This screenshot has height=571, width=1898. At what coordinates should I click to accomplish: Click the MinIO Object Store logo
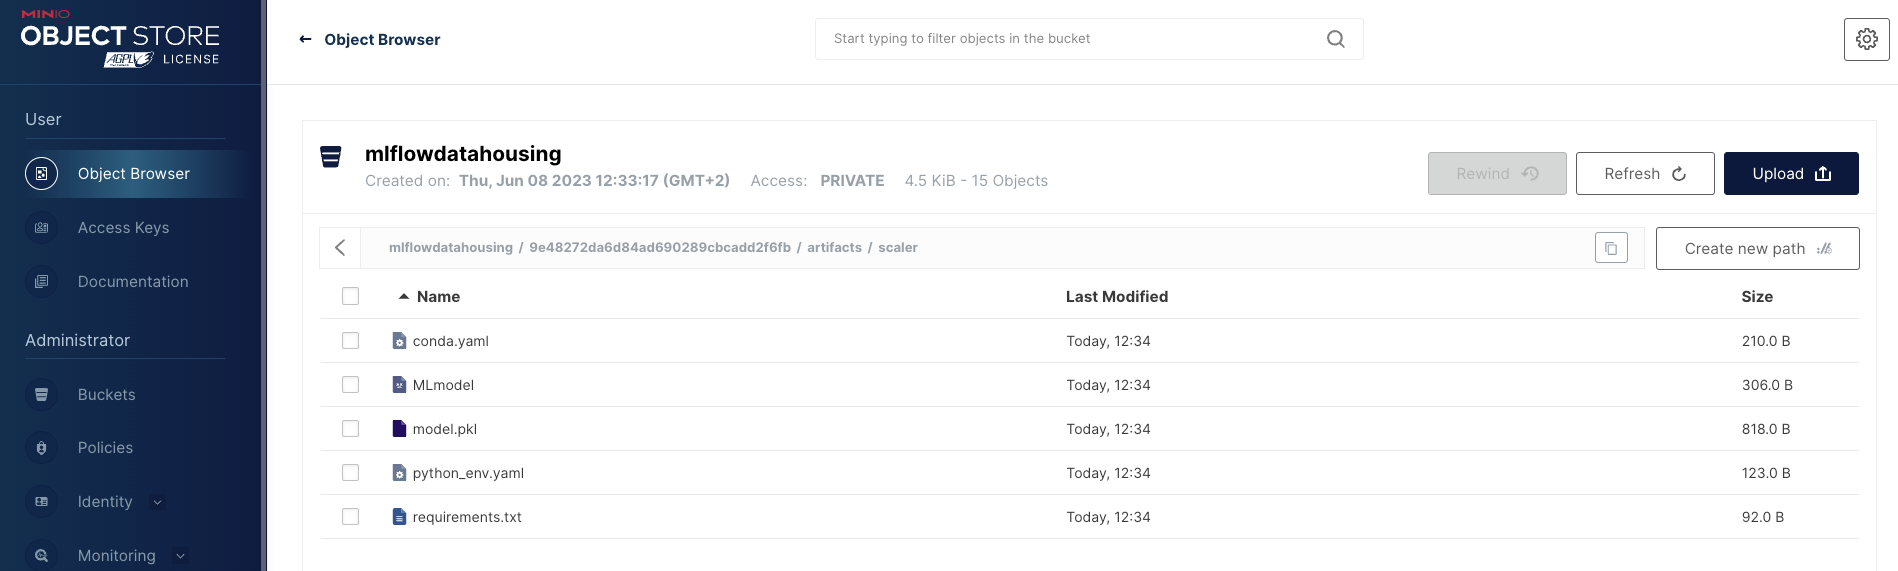tap(120, 38)
